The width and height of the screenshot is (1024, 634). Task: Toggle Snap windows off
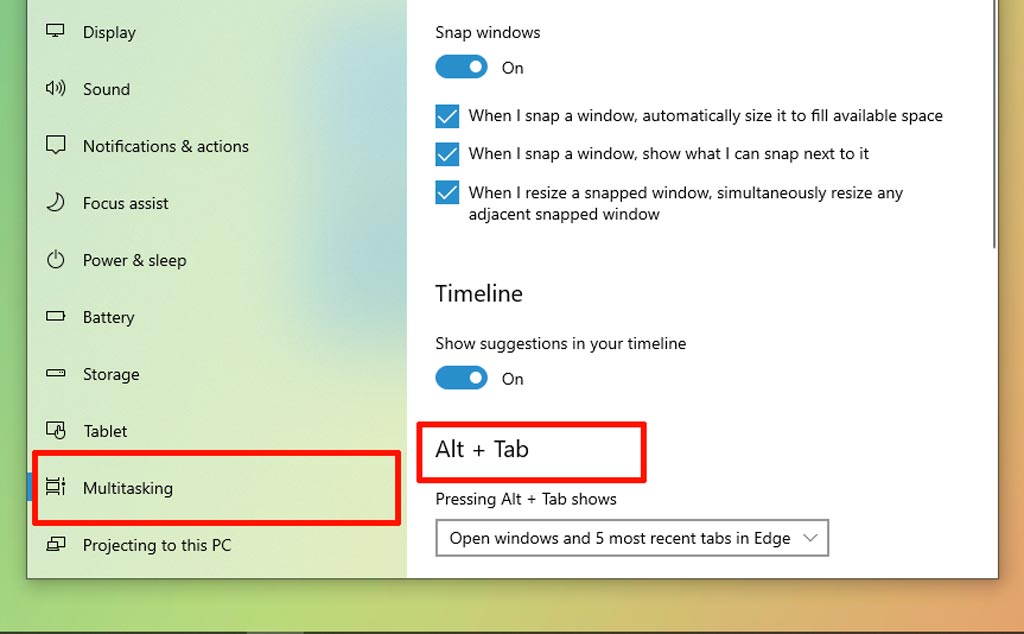[x=461, y=67]
